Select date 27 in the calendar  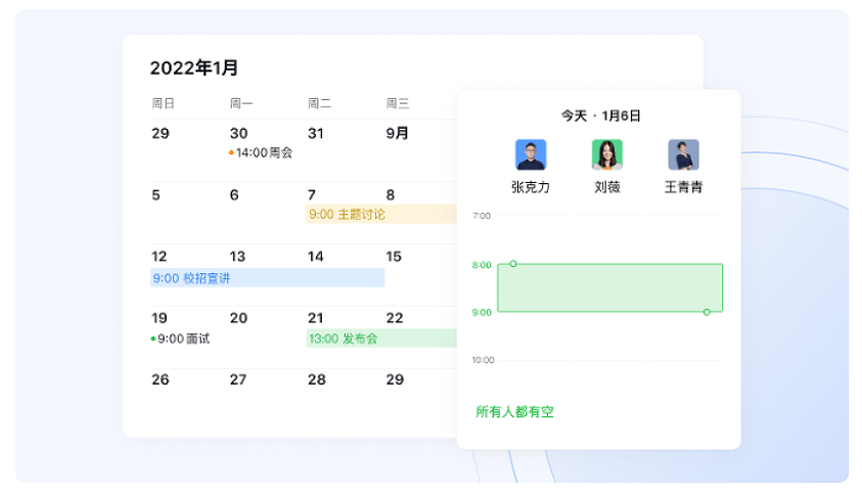[x=238, y=380]
